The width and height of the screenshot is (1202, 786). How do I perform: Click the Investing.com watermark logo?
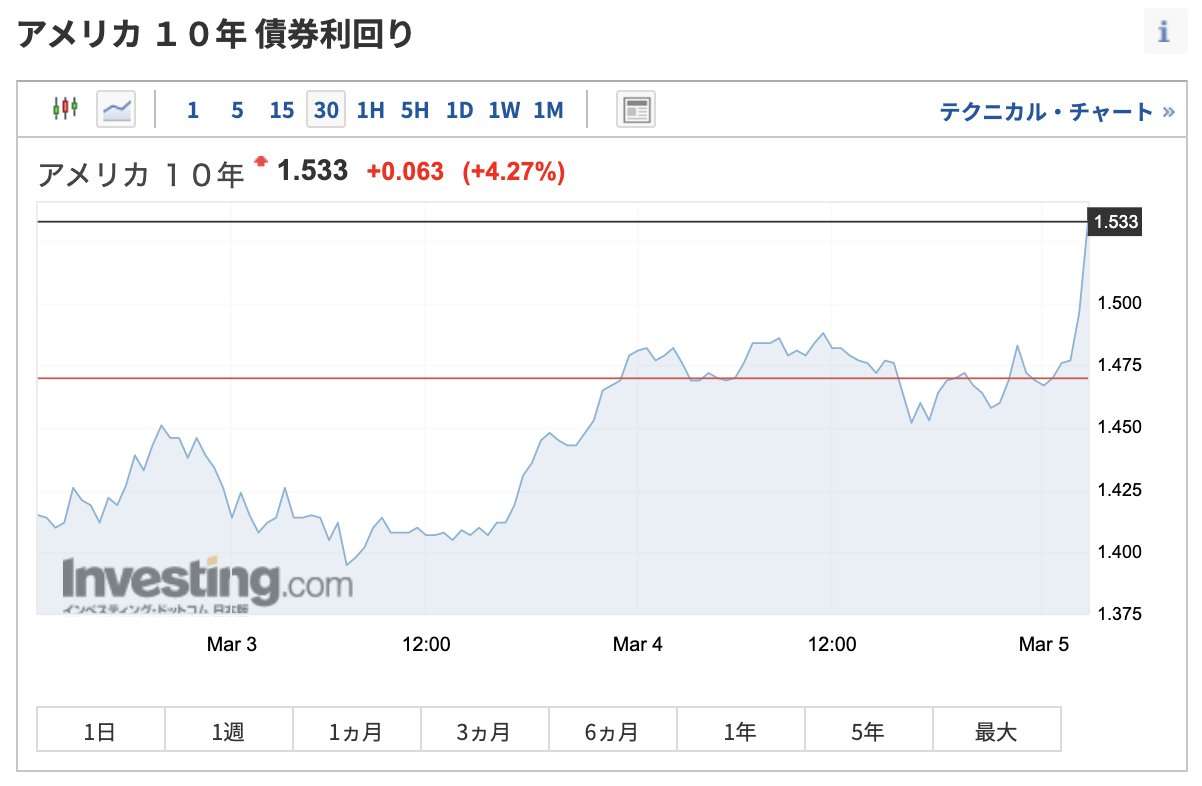207,584
